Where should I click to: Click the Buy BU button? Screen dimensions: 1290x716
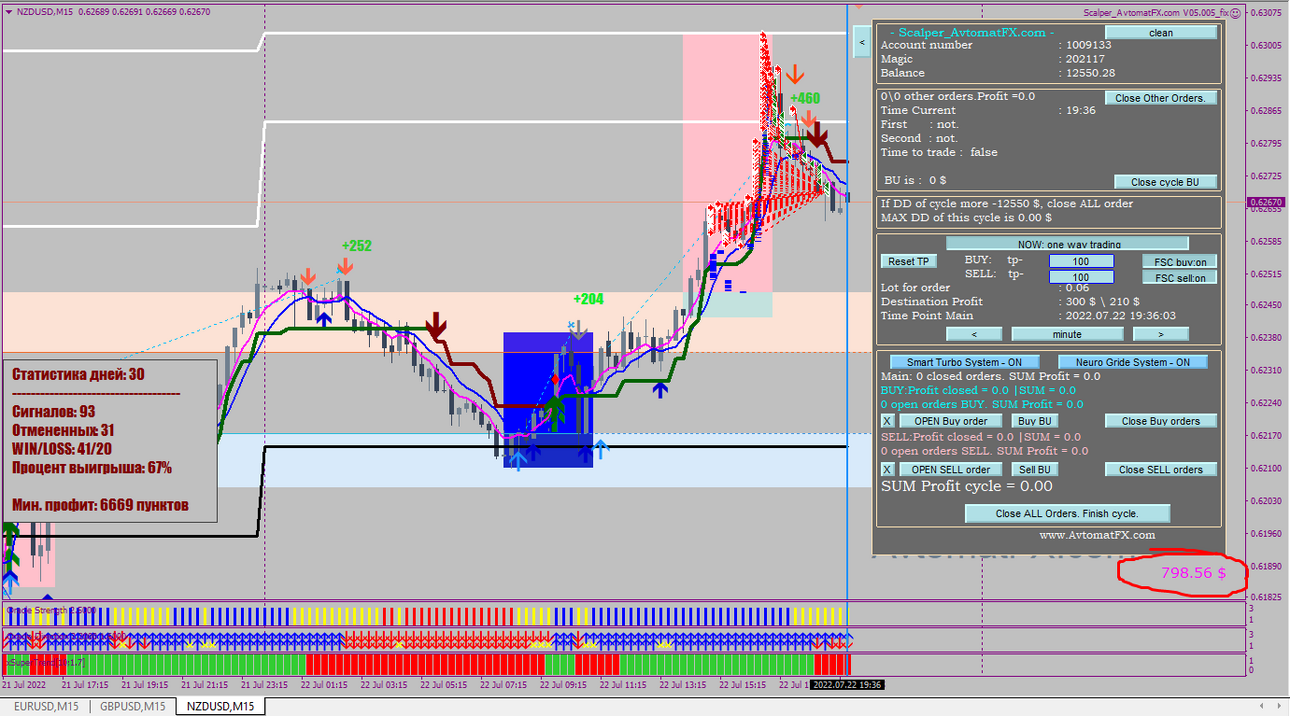pyautogui.click(x=1034, y=421)
